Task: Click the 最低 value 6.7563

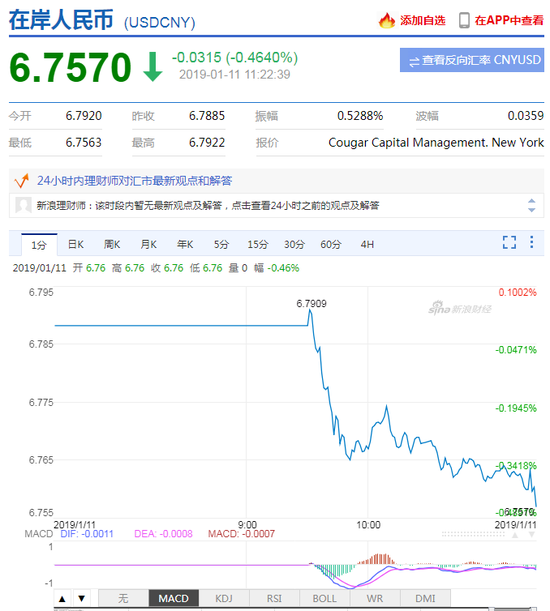Action: tap(83, 143)
